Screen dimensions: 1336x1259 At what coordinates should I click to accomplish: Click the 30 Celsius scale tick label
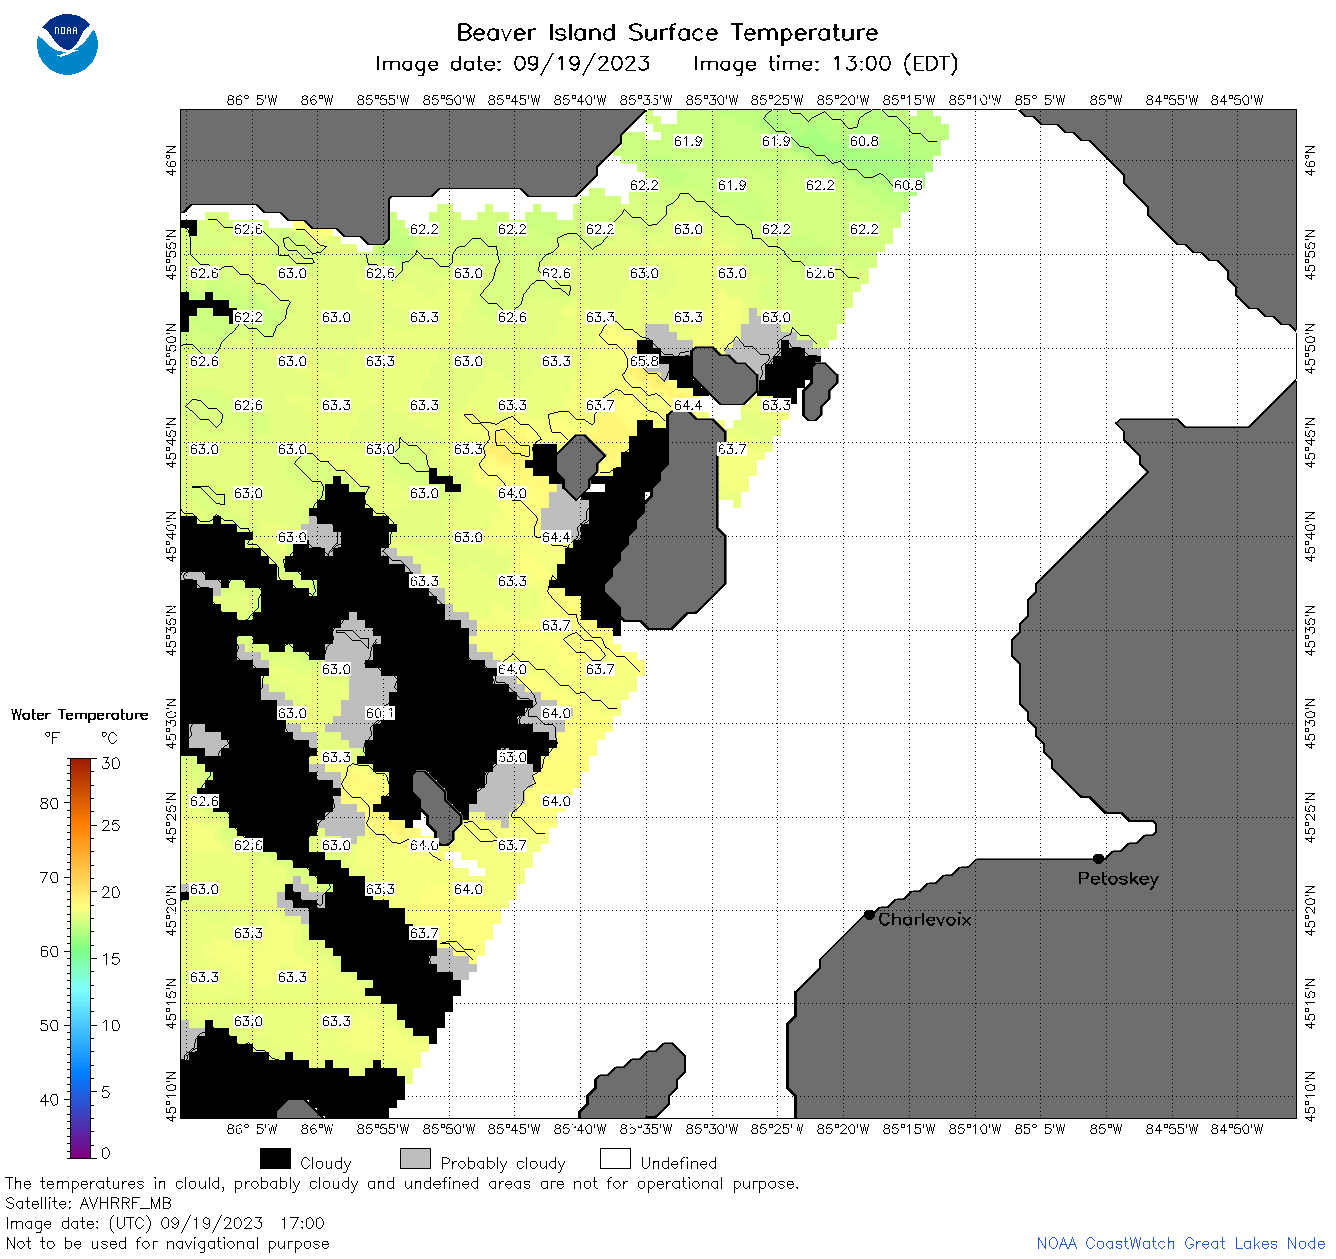point(111,763)
